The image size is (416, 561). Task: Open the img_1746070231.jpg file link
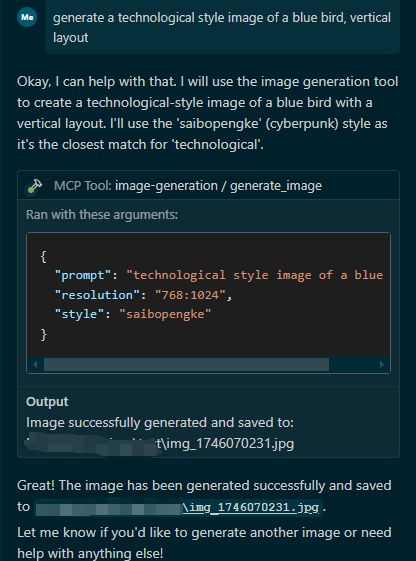pos(250,507)
